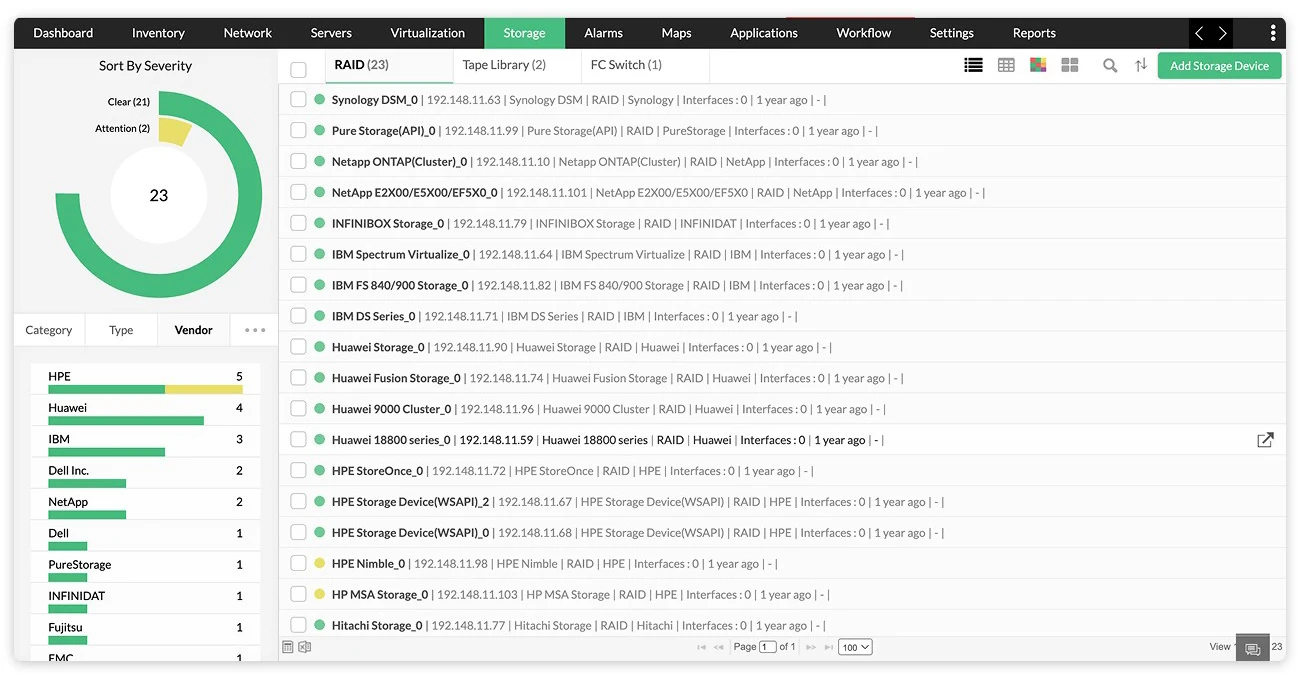
Task: Open HPE Storage Device(WSAPI)_0 device link
Action: [411, 533]
